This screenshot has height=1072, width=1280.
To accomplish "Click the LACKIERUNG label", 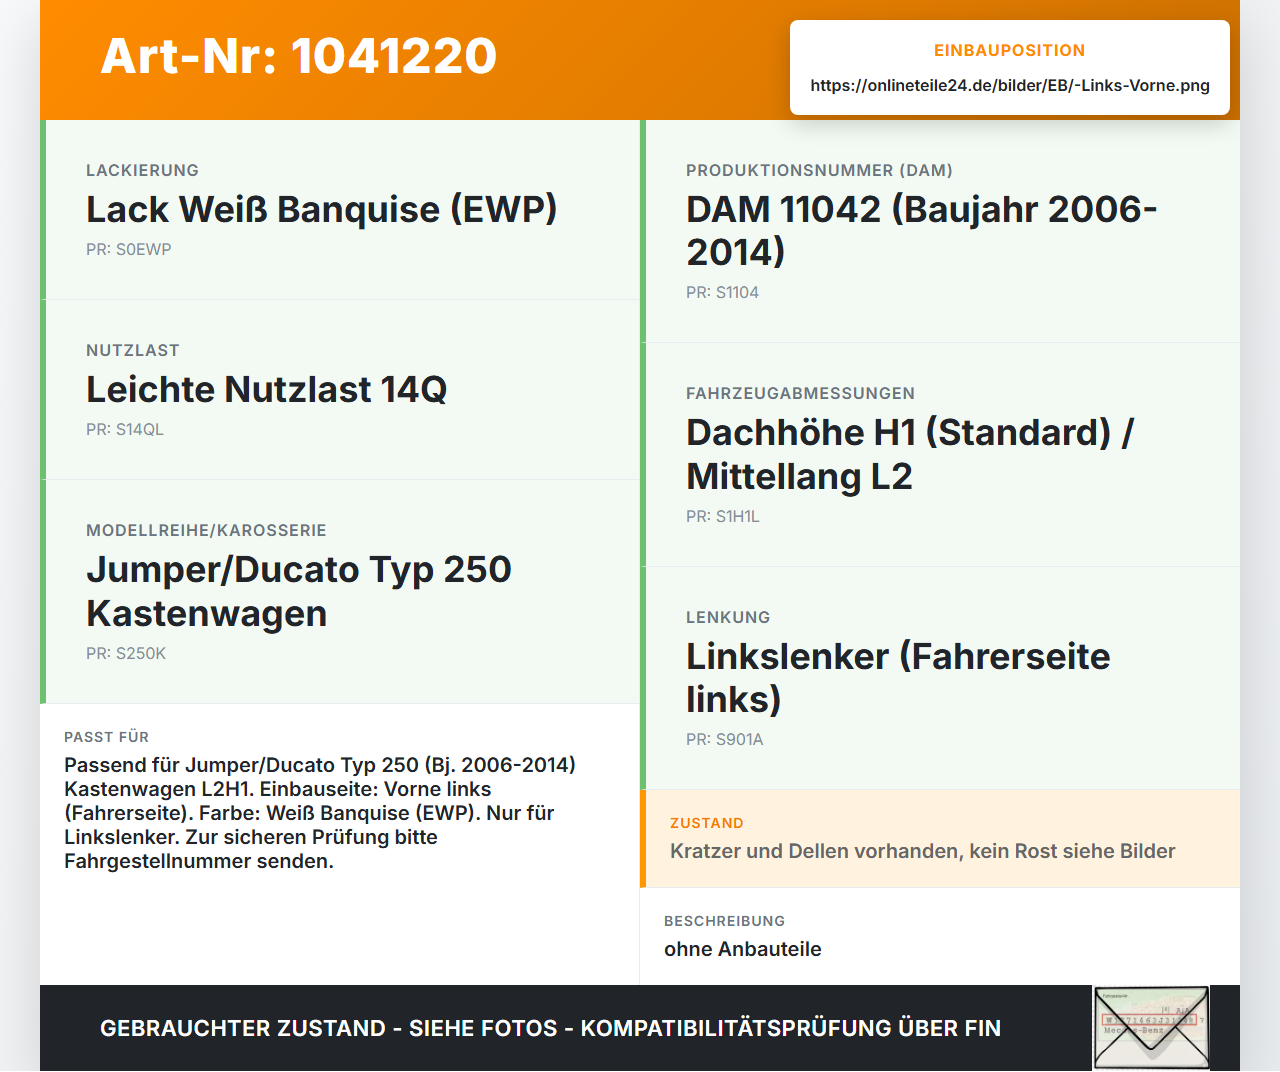I will 142,170.
